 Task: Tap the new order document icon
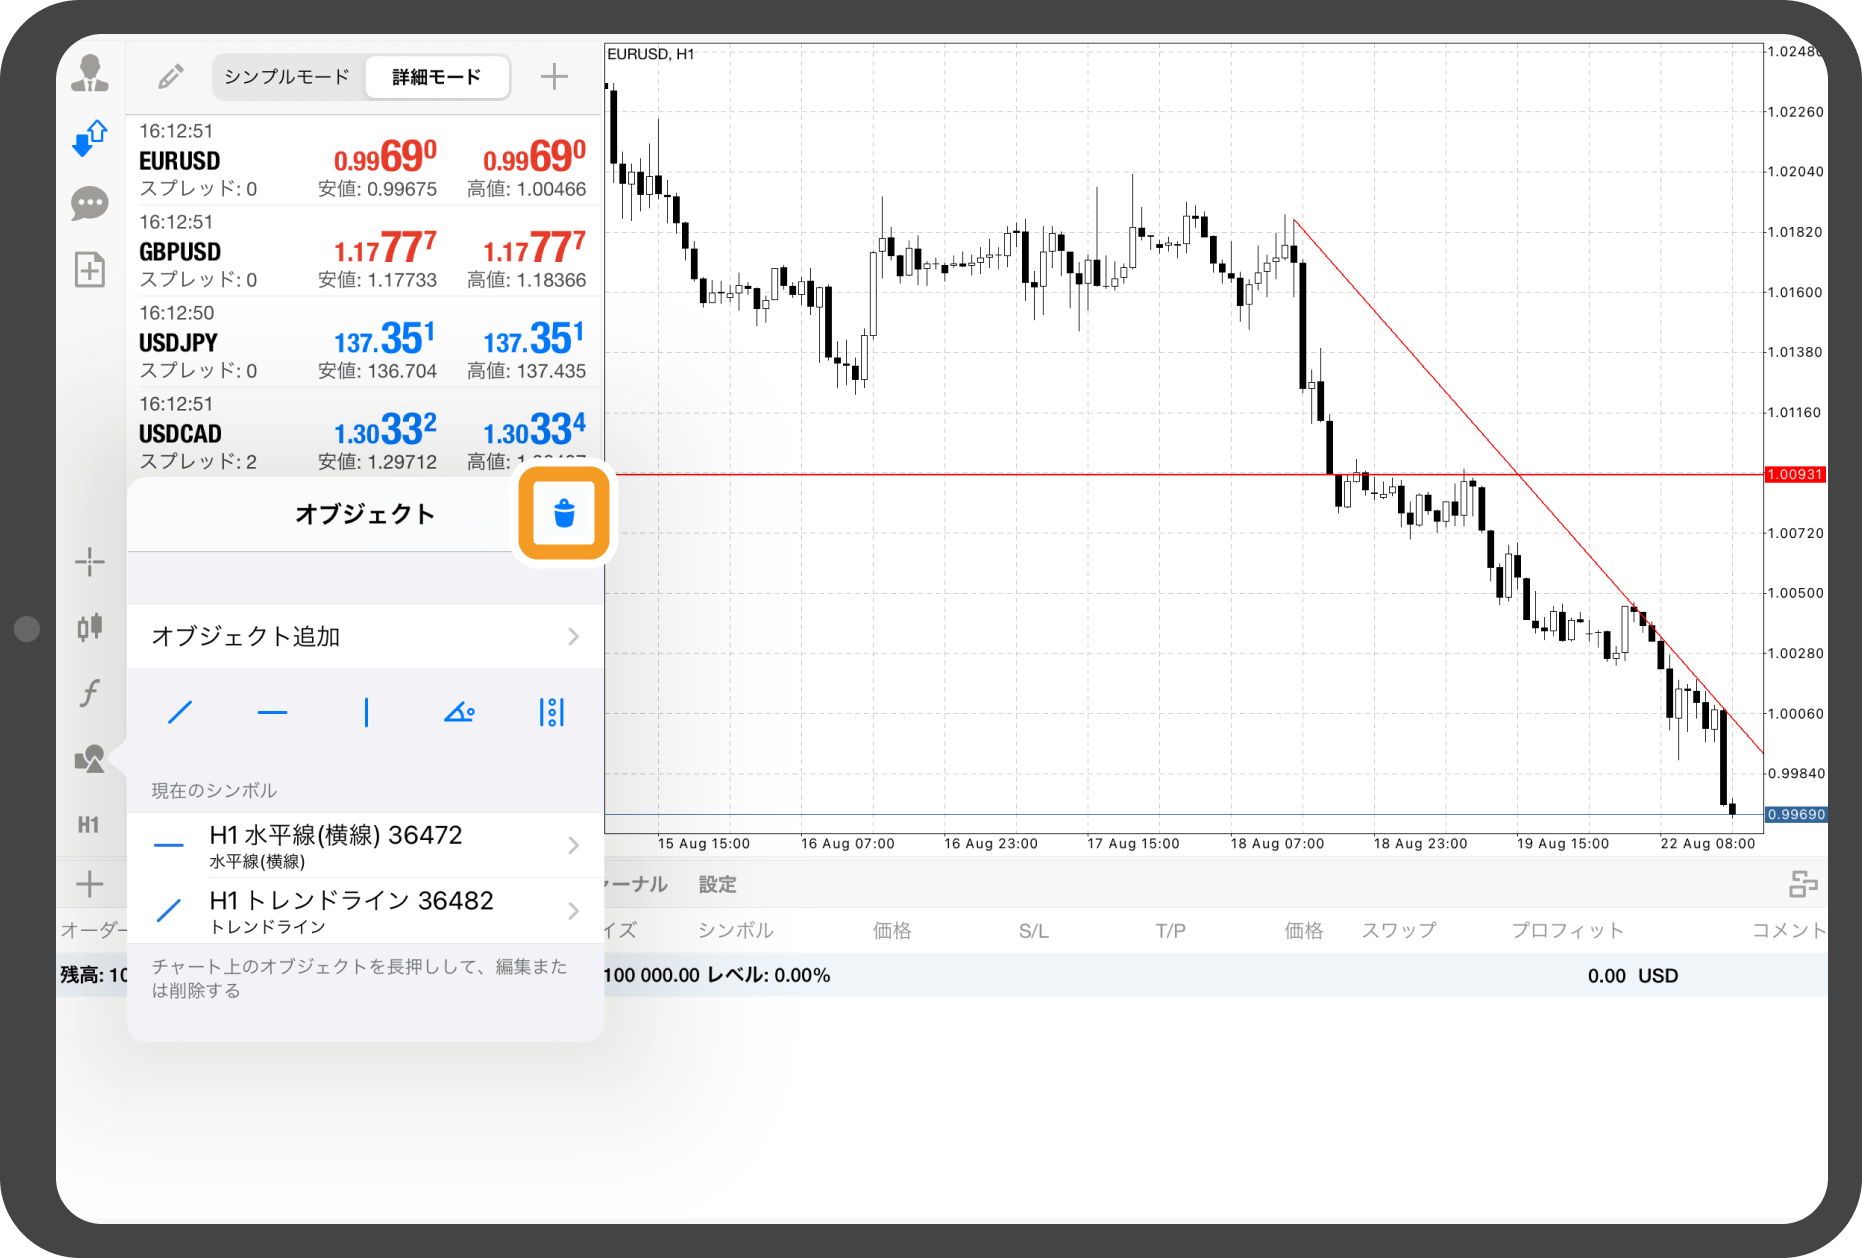[90, 269]
